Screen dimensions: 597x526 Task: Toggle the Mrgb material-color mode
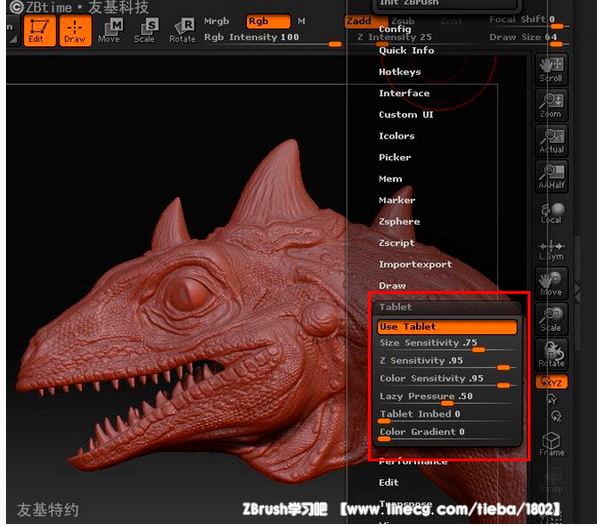217,21
